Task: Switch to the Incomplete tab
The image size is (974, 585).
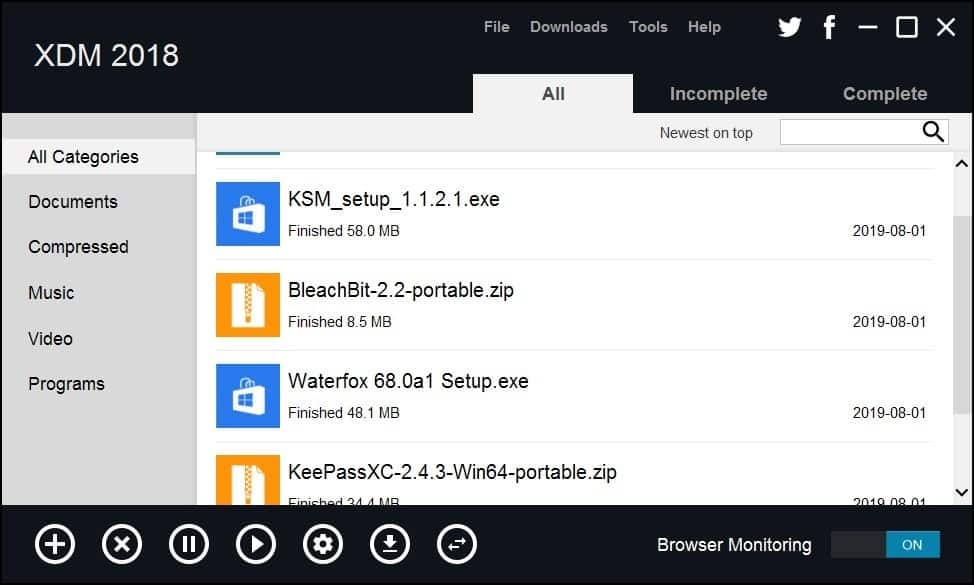Action: point(718,93)
